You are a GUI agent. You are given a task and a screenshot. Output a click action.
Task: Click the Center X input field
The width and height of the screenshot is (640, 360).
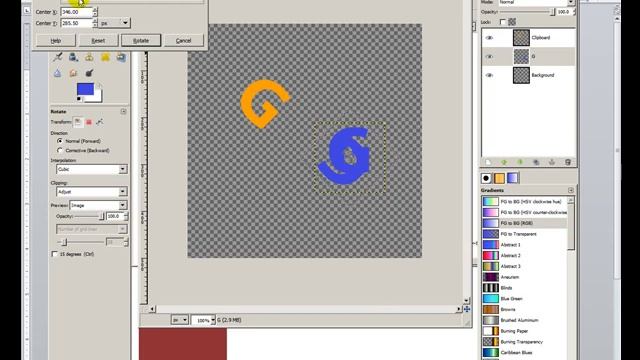pos(76,12)
